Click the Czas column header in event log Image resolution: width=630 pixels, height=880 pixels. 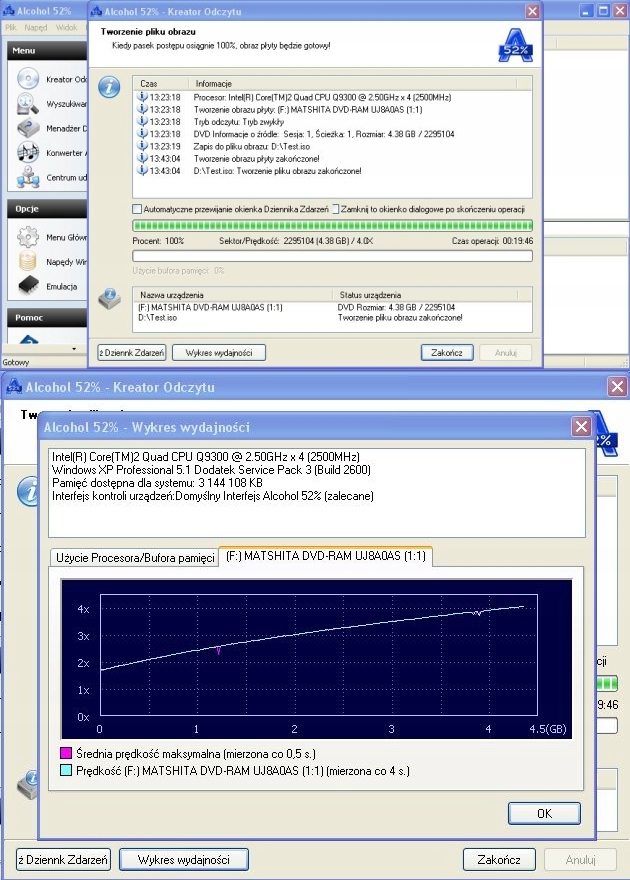click(x=161, y=83)
